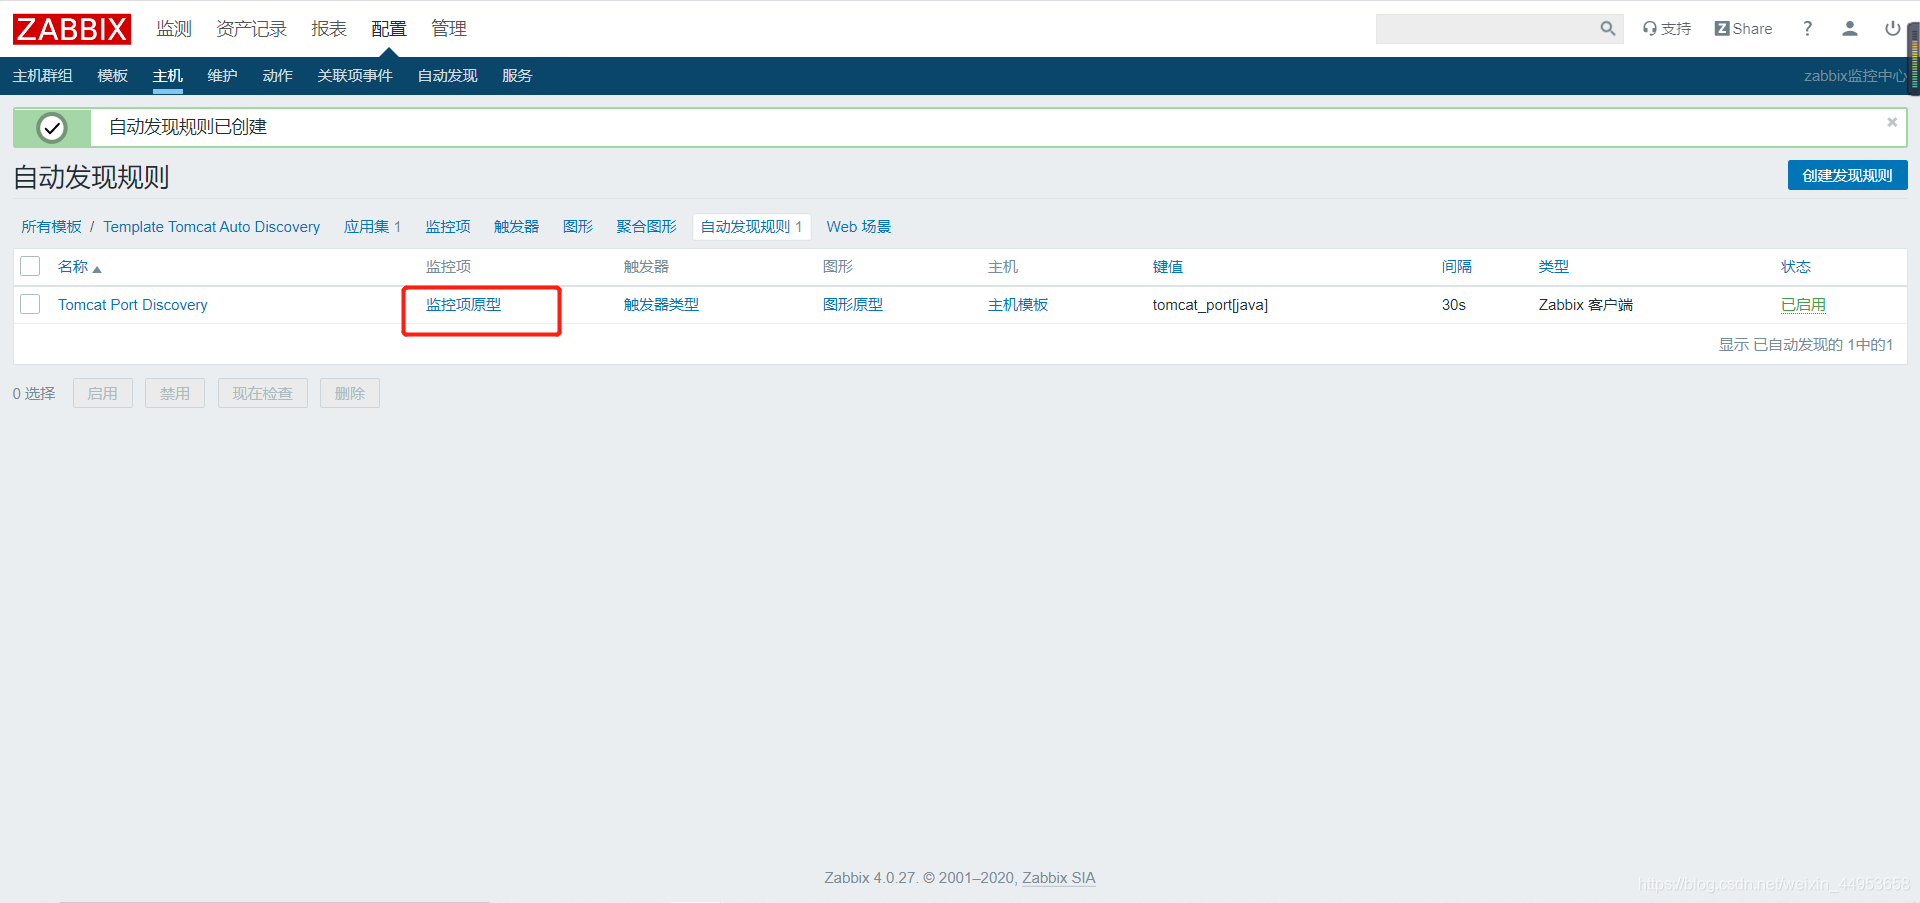Viewport: 1920px width, 903px height.
Task: Open 触发器类型 link
Action: click(x=661, y=305)
